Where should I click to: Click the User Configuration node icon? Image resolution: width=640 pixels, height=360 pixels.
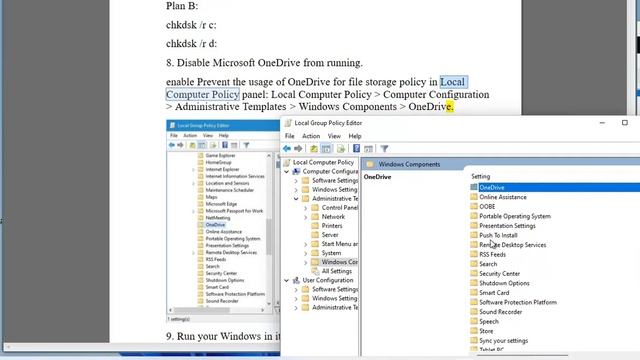pos(296,280)
